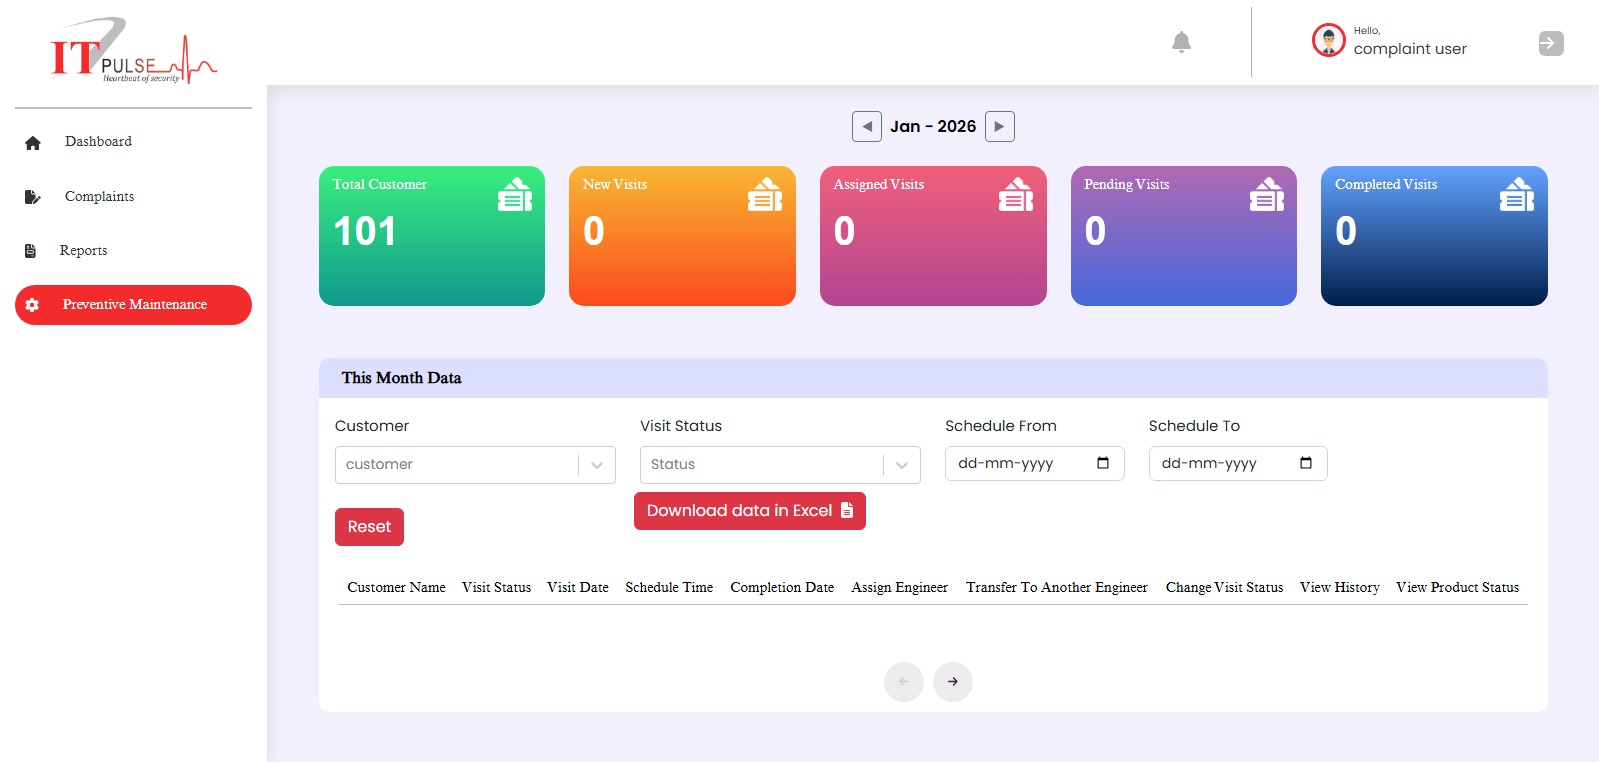Click the IT Pulse logo
This screenshot has width=1599, height=762.
[x=132, y=52]
